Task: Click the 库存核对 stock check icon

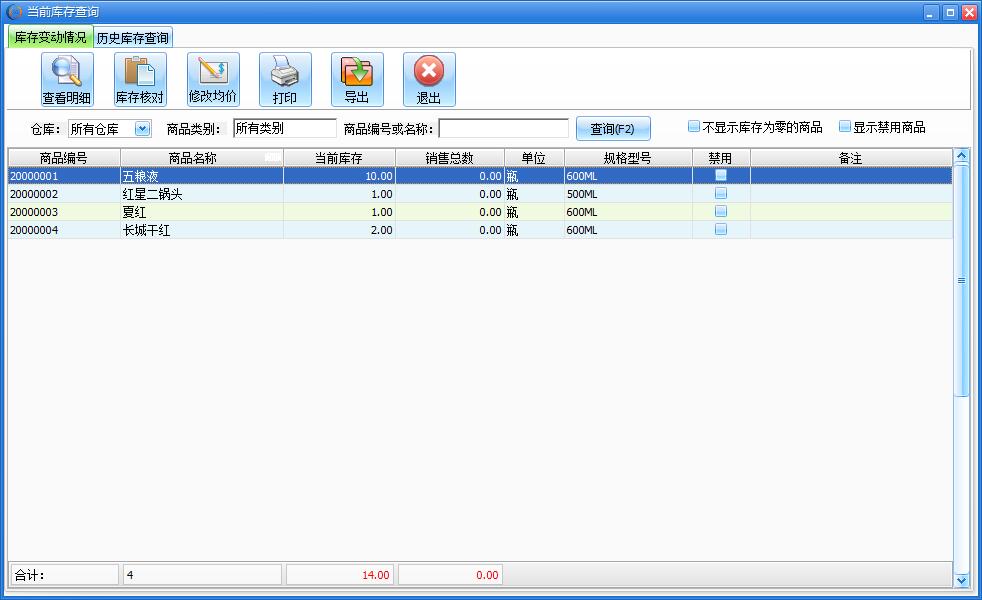Action: click(x=140, y=80)
